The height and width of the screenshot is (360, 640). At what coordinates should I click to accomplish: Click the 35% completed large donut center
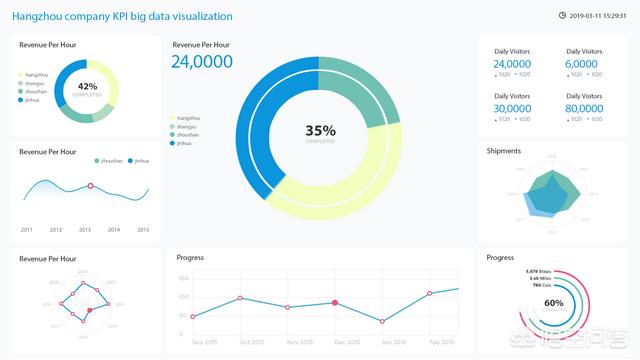320,134
